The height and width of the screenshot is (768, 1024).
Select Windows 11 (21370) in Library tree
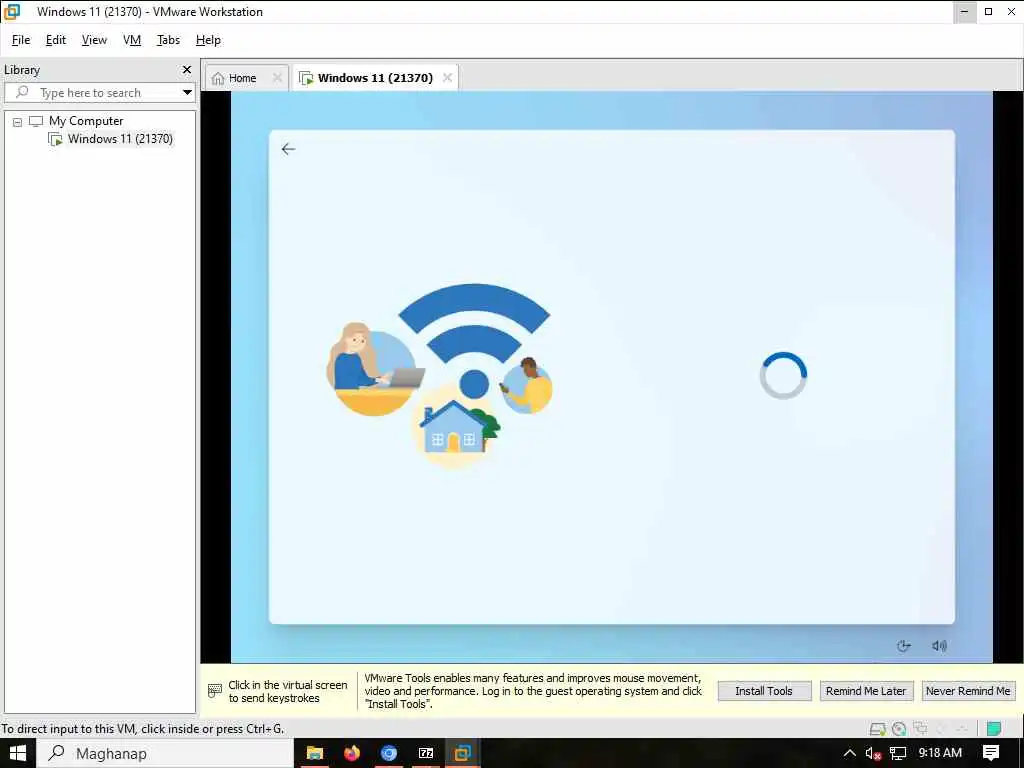tap(120, 138)
